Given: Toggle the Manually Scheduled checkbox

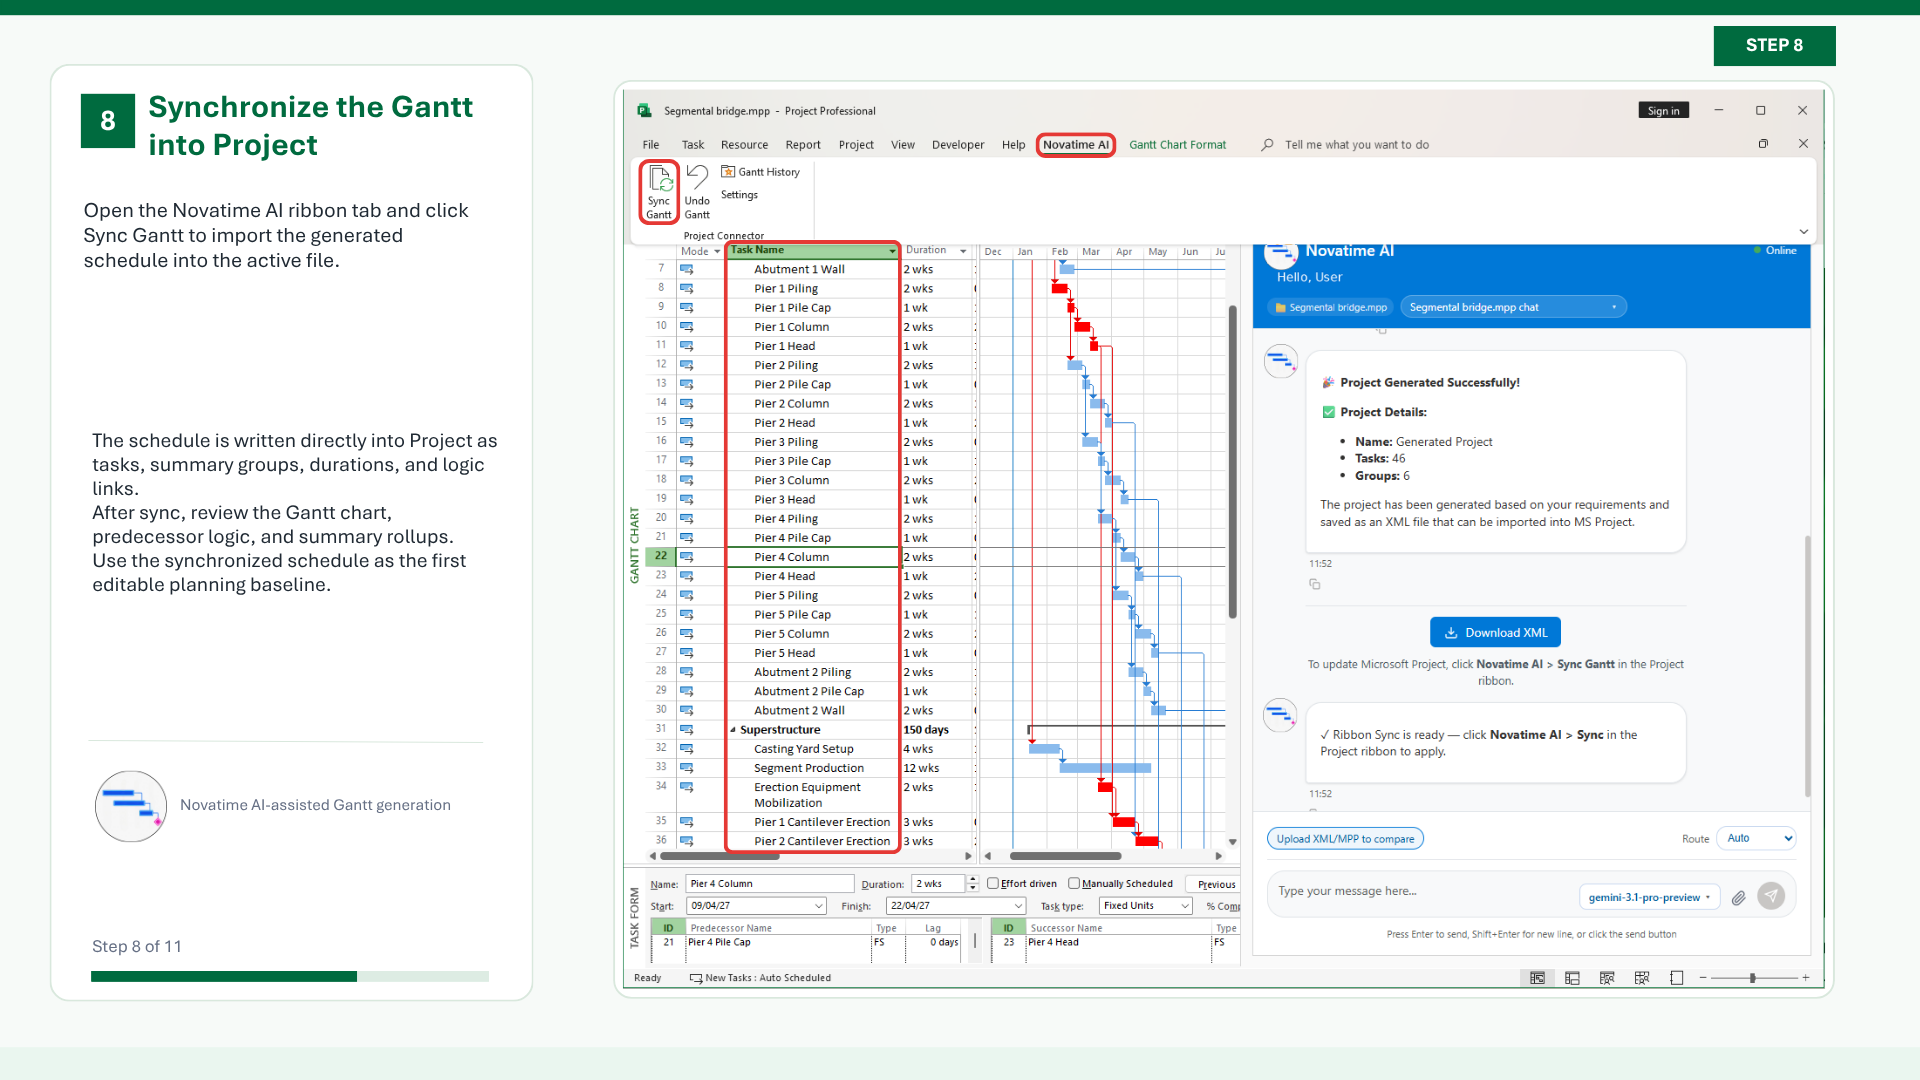Looking at the screenshot, I should [1074, 884].
